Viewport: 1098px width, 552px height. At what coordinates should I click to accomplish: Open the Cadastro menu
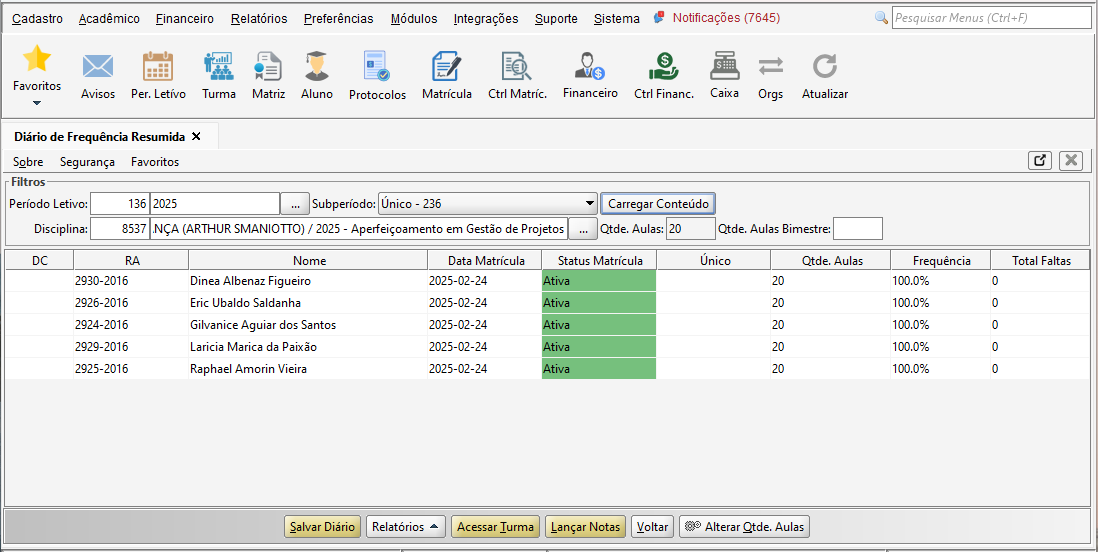(x=37, y=19)
